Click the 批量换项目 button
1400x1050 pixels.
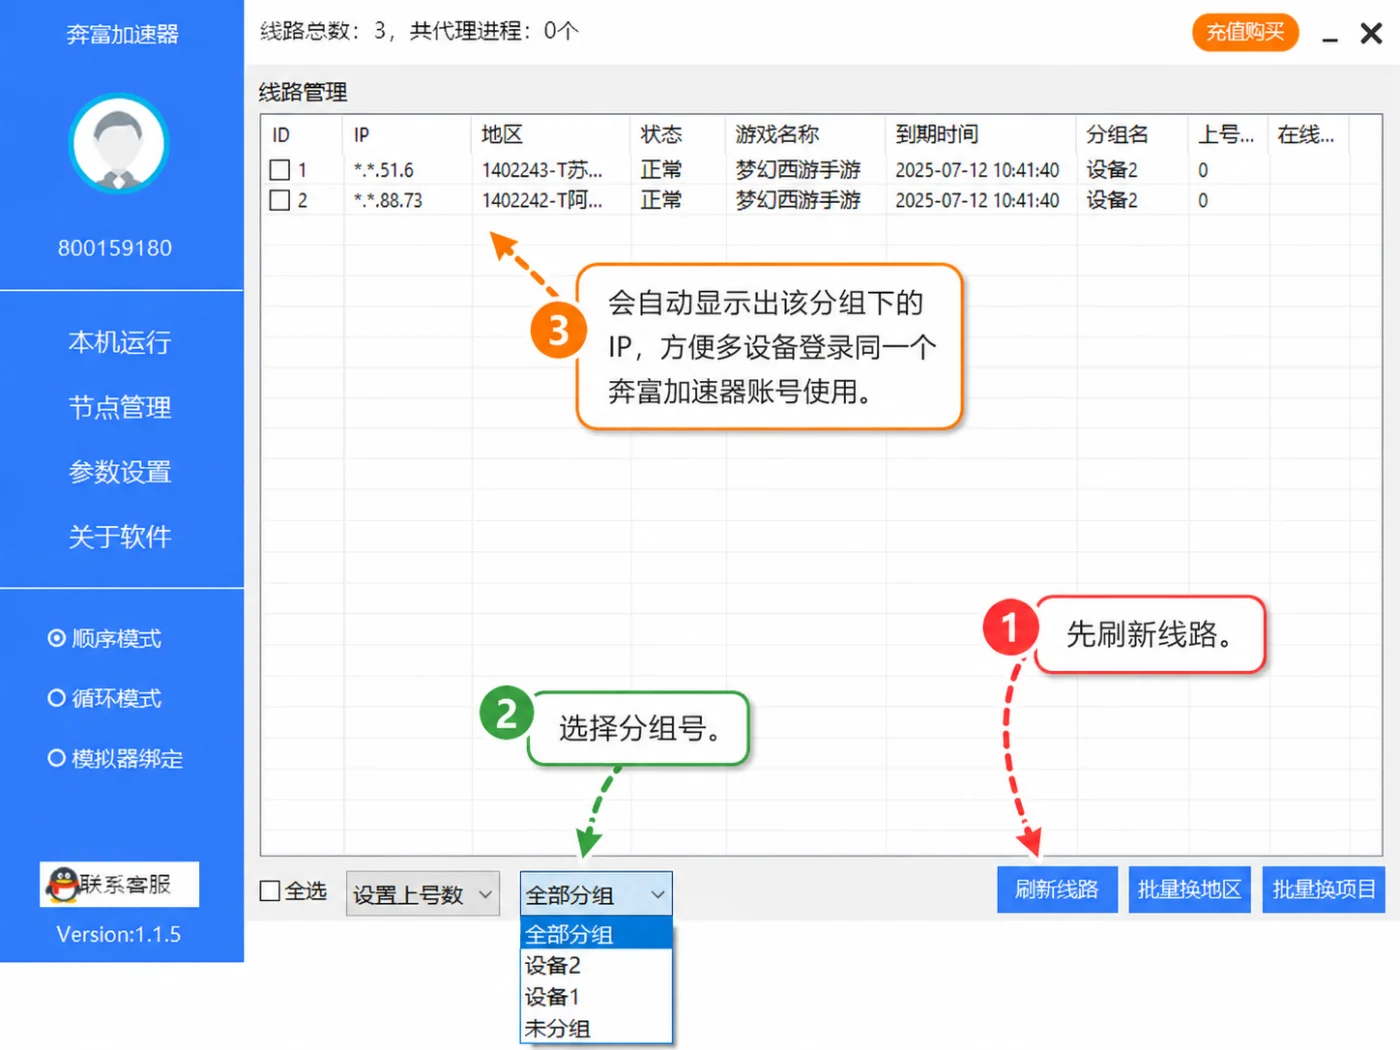pos(1324,889)
